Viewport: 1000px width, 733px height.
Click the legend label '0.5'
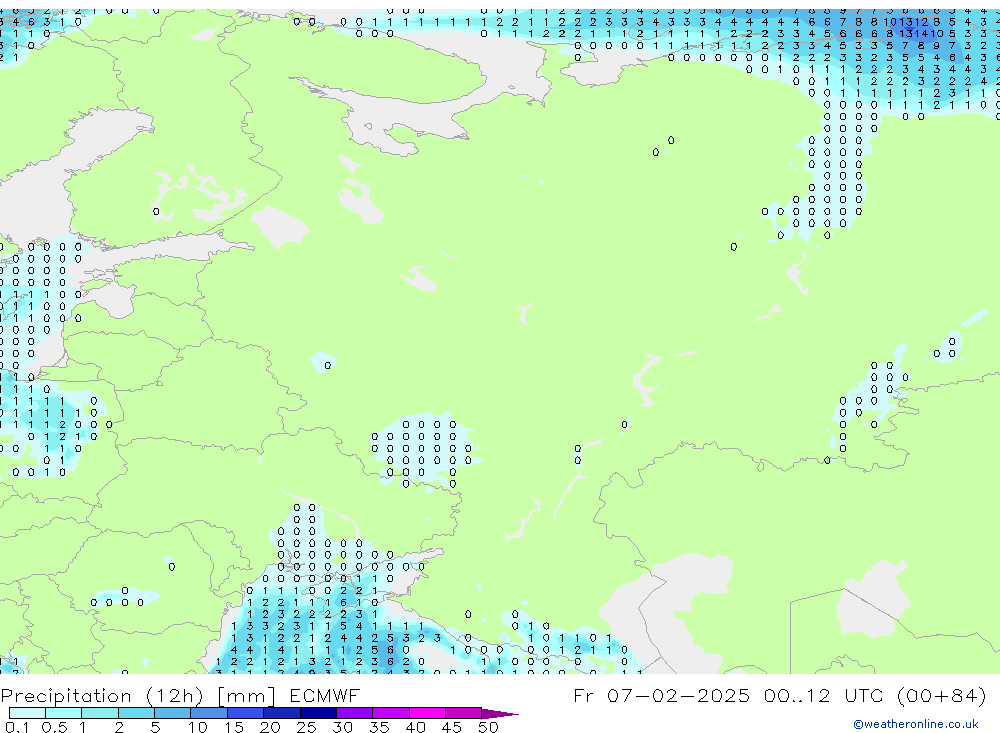[x=54, y=727]
